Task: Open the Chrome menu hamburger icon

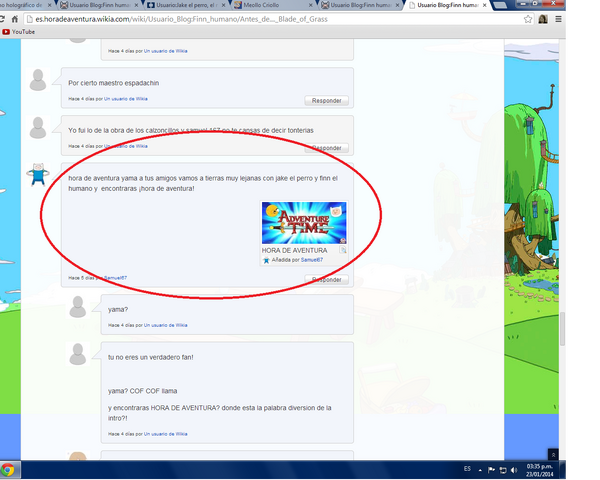Action: (558, 19)
